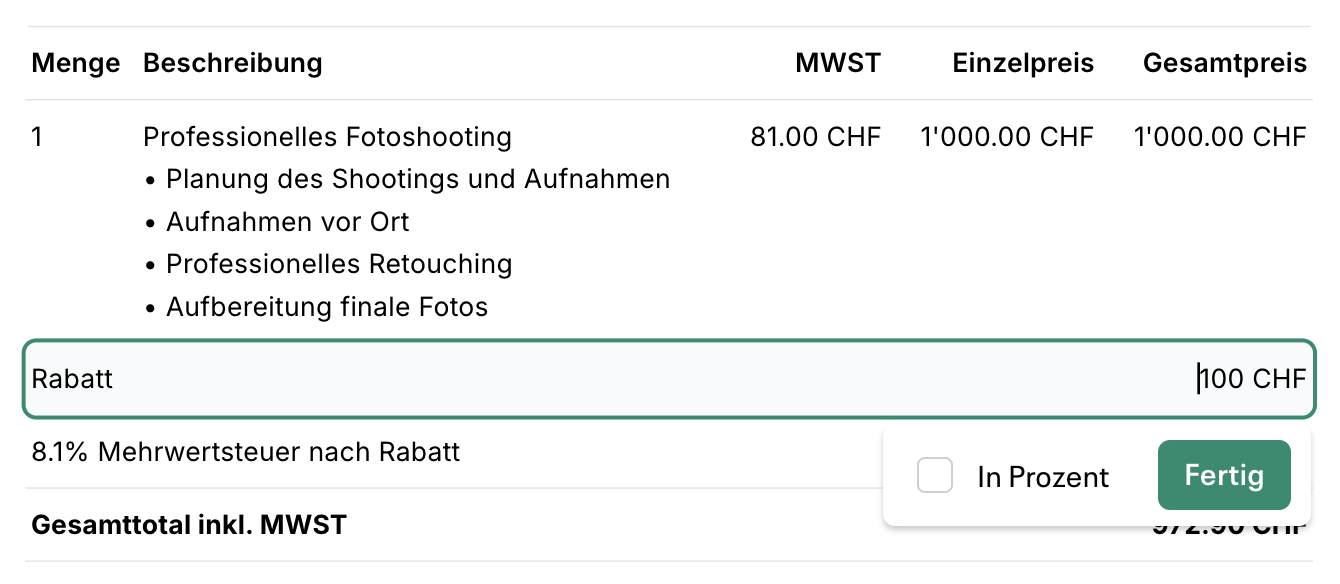Click the Beschreibung column header
The image size is (1340, 584).
[232, 62]
